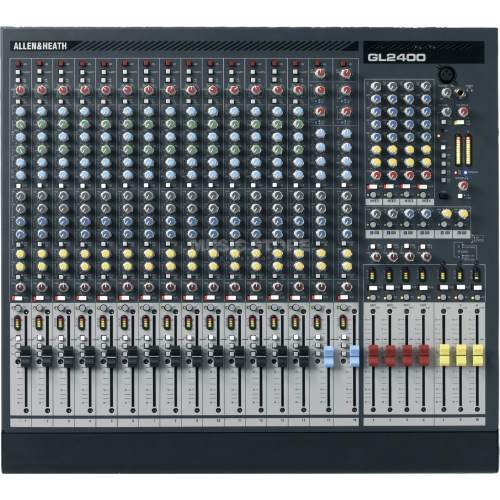Click the blue power indicator LED

pos(464,172)
